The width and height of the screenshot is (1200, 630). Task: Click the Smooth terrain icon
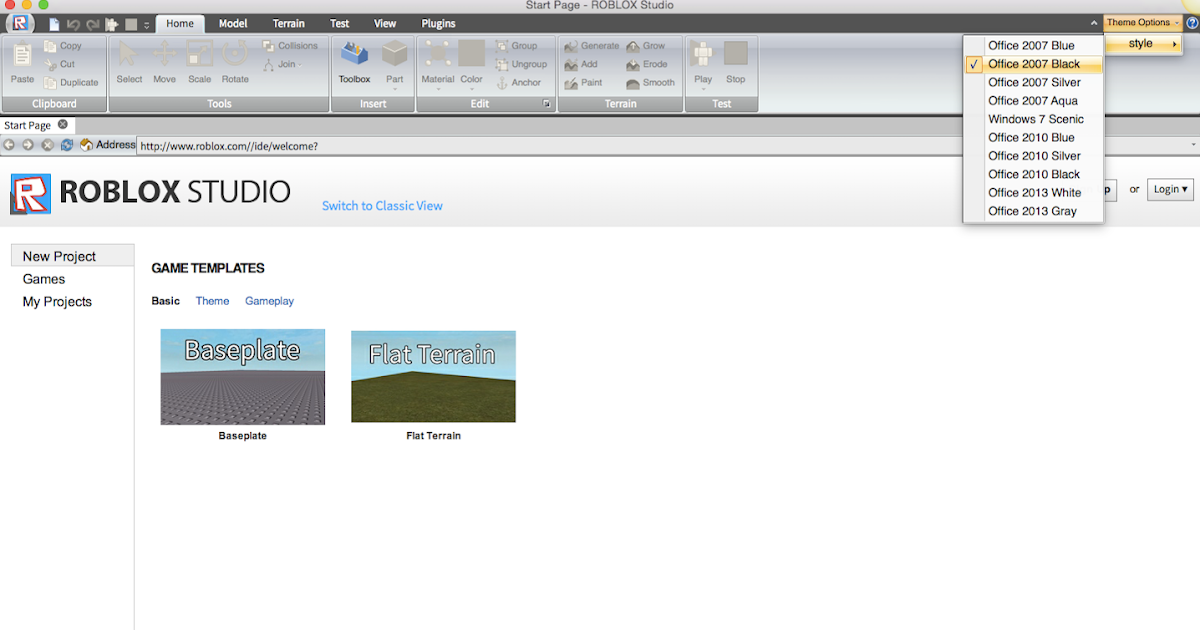click(x=634, y=83)
